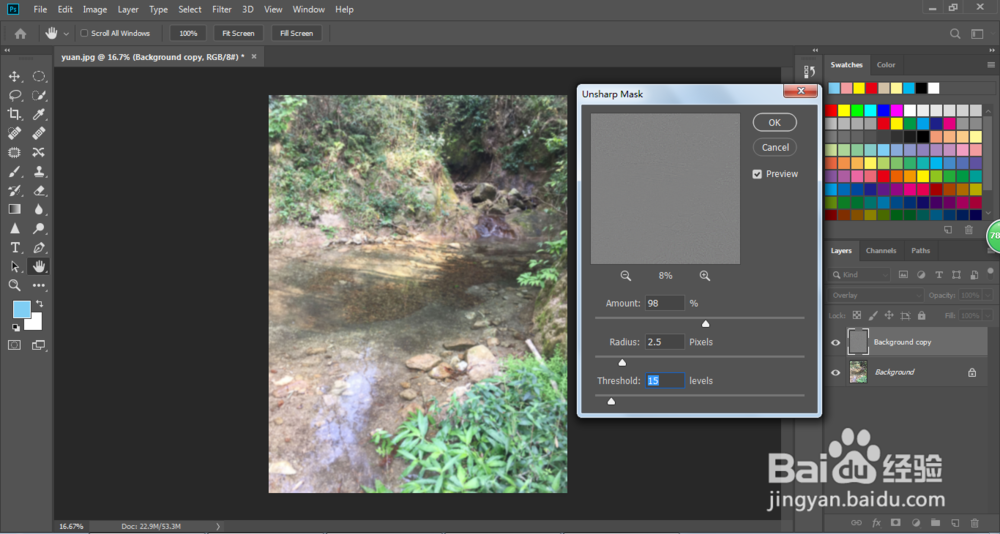The height and width of the screenshot is (534, 1000).
Task: Uncheck the Preview checkbox
Action: coord(757,174)
